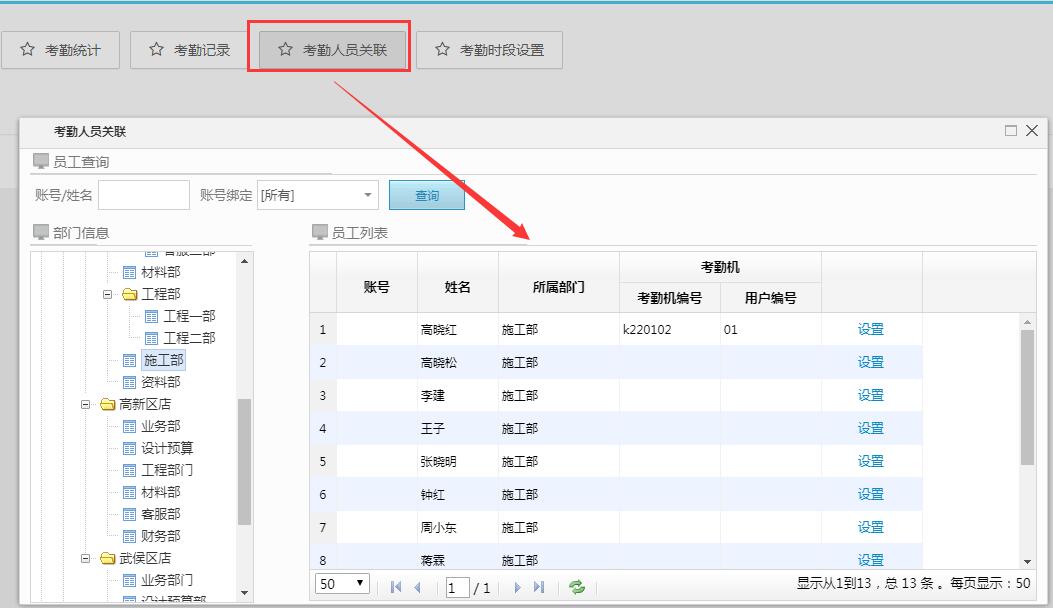Screen dimensions: 1053x608
Task: Select 工程二部 in the department tree
Action: [188, 338]
